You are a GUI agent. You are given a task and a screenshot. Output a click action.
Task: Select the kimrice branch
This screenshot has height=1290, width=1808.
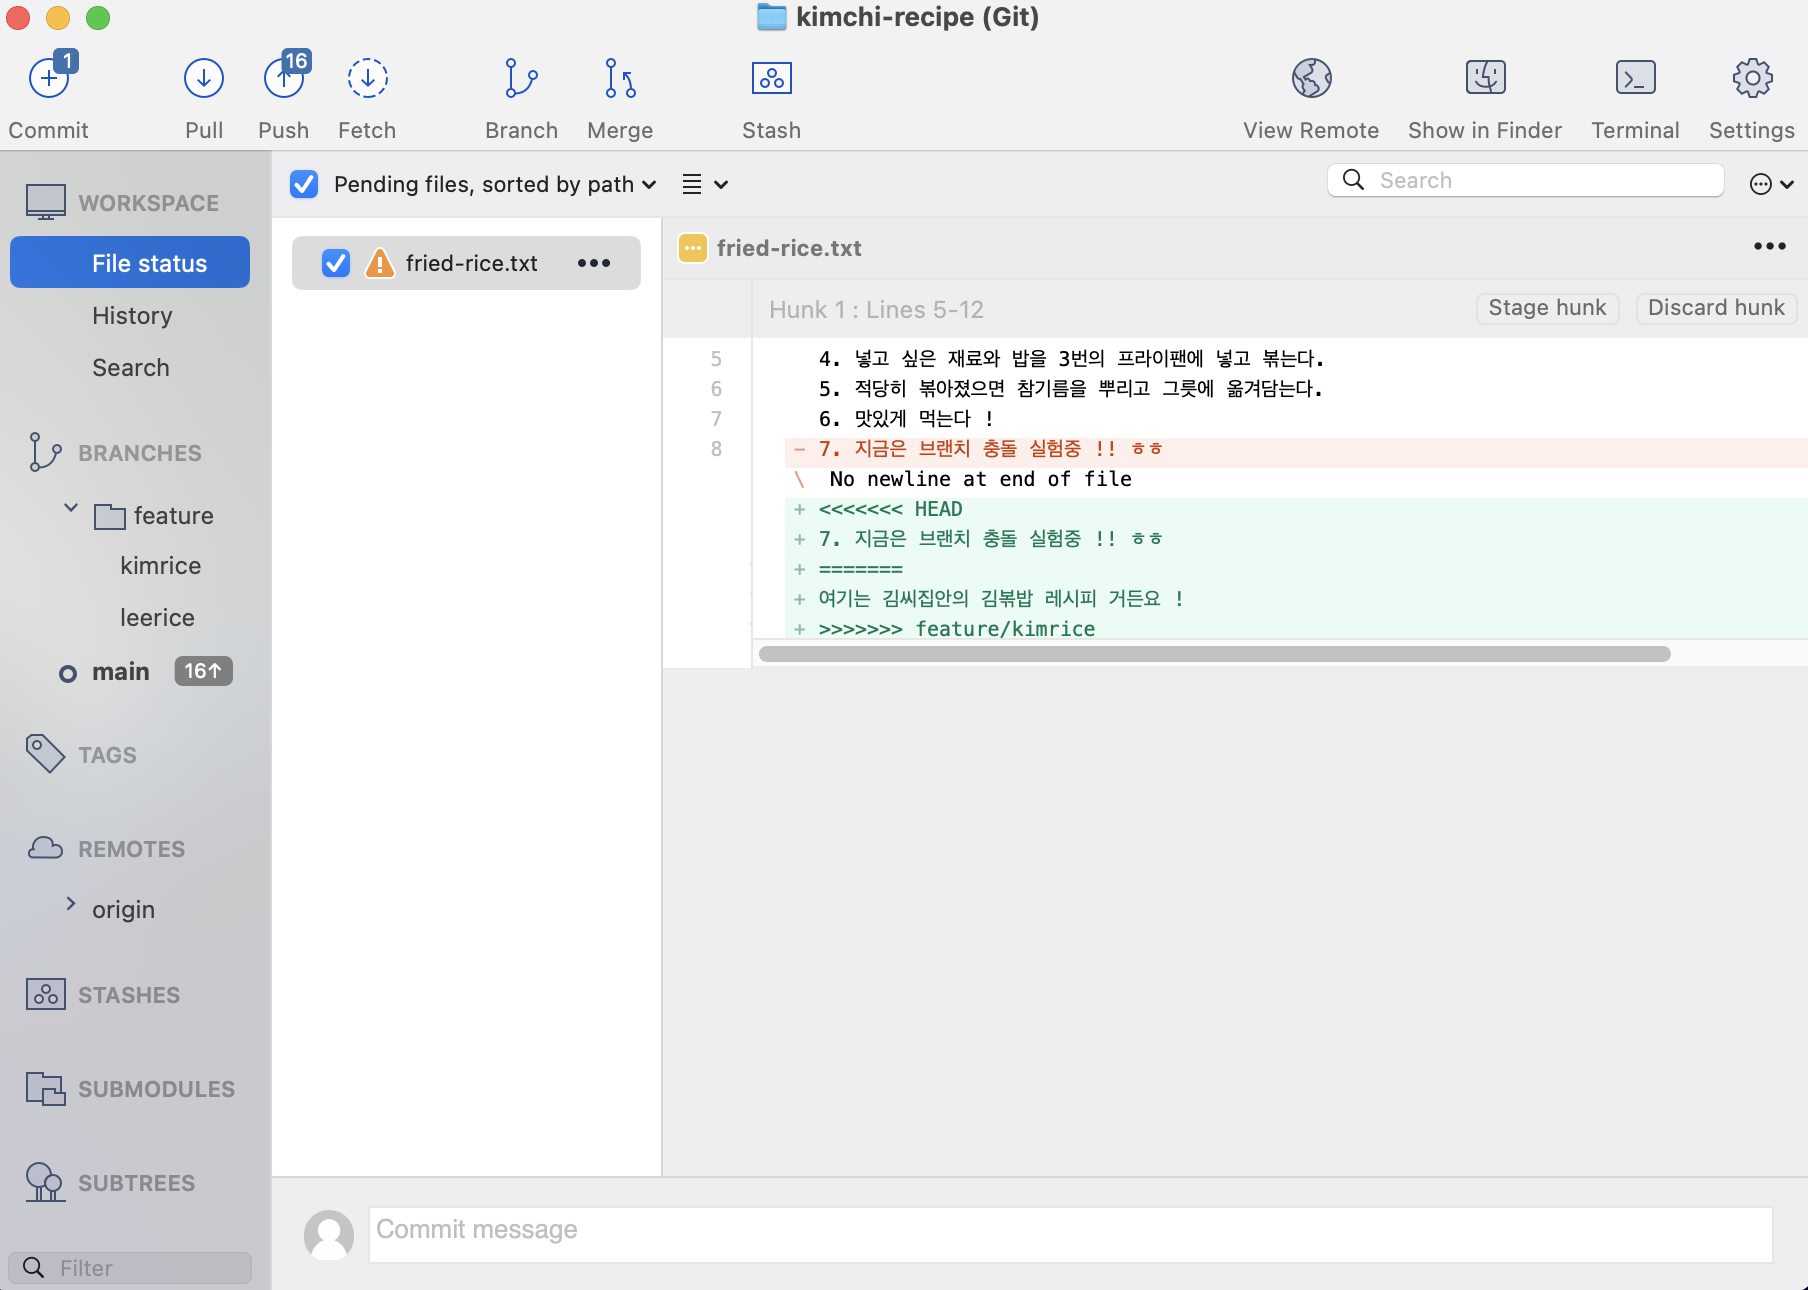tap(161, 566)
